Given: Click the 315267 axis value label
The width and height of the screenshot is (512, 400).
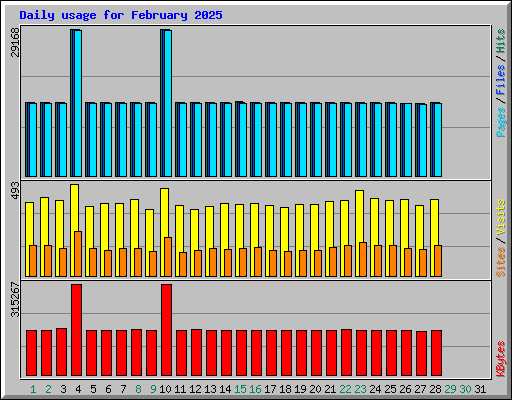Looking at the screenshot, I should click(15, 299).
